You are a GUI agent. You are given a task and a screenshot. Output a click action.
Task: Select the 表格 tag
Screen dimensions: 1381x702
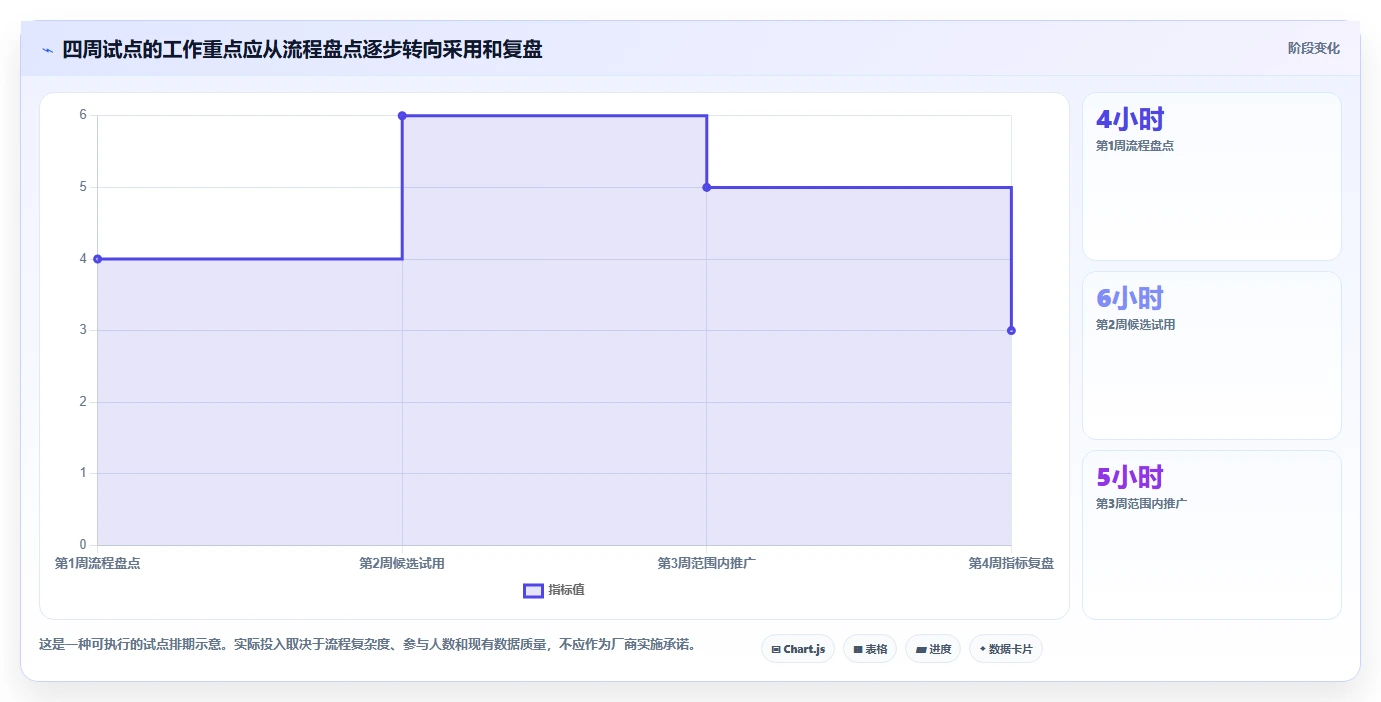[x=870, y=649]
